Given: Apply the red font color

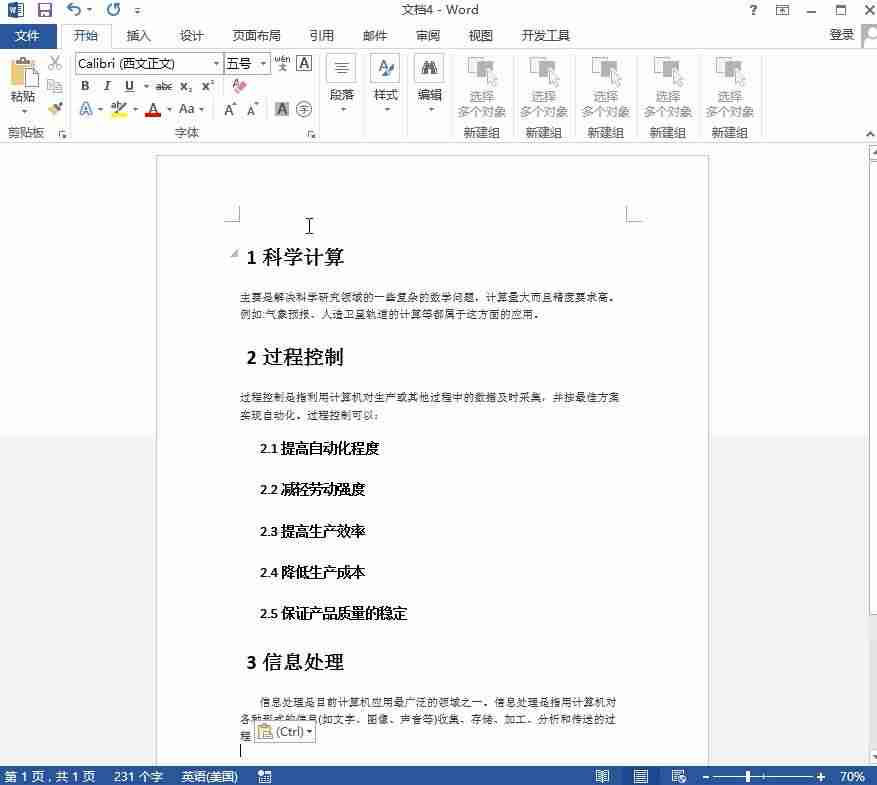Looking at the screenshot, I should pyautogui.click(x=153, y=109).
